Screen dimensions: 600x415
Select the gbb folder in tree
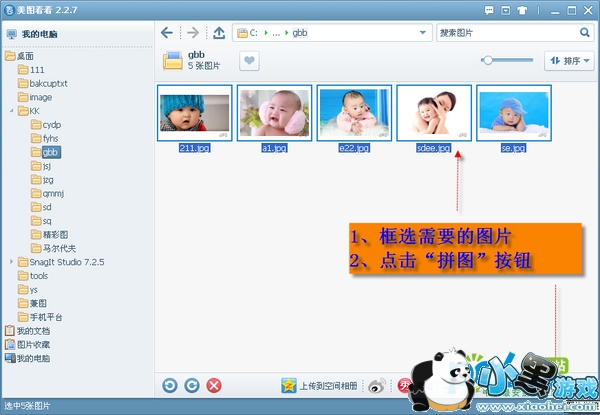[46, 152]
